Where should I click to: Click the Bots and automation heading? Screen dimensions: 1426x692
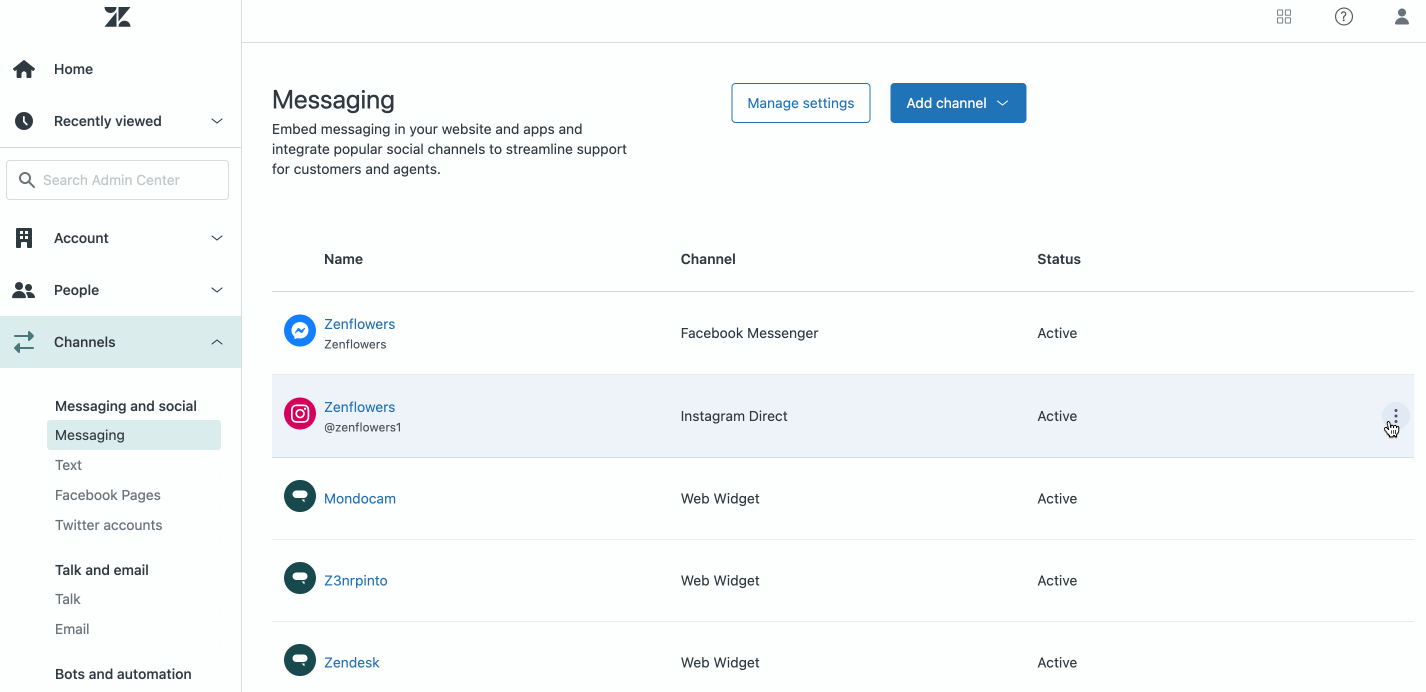point(123,674)
